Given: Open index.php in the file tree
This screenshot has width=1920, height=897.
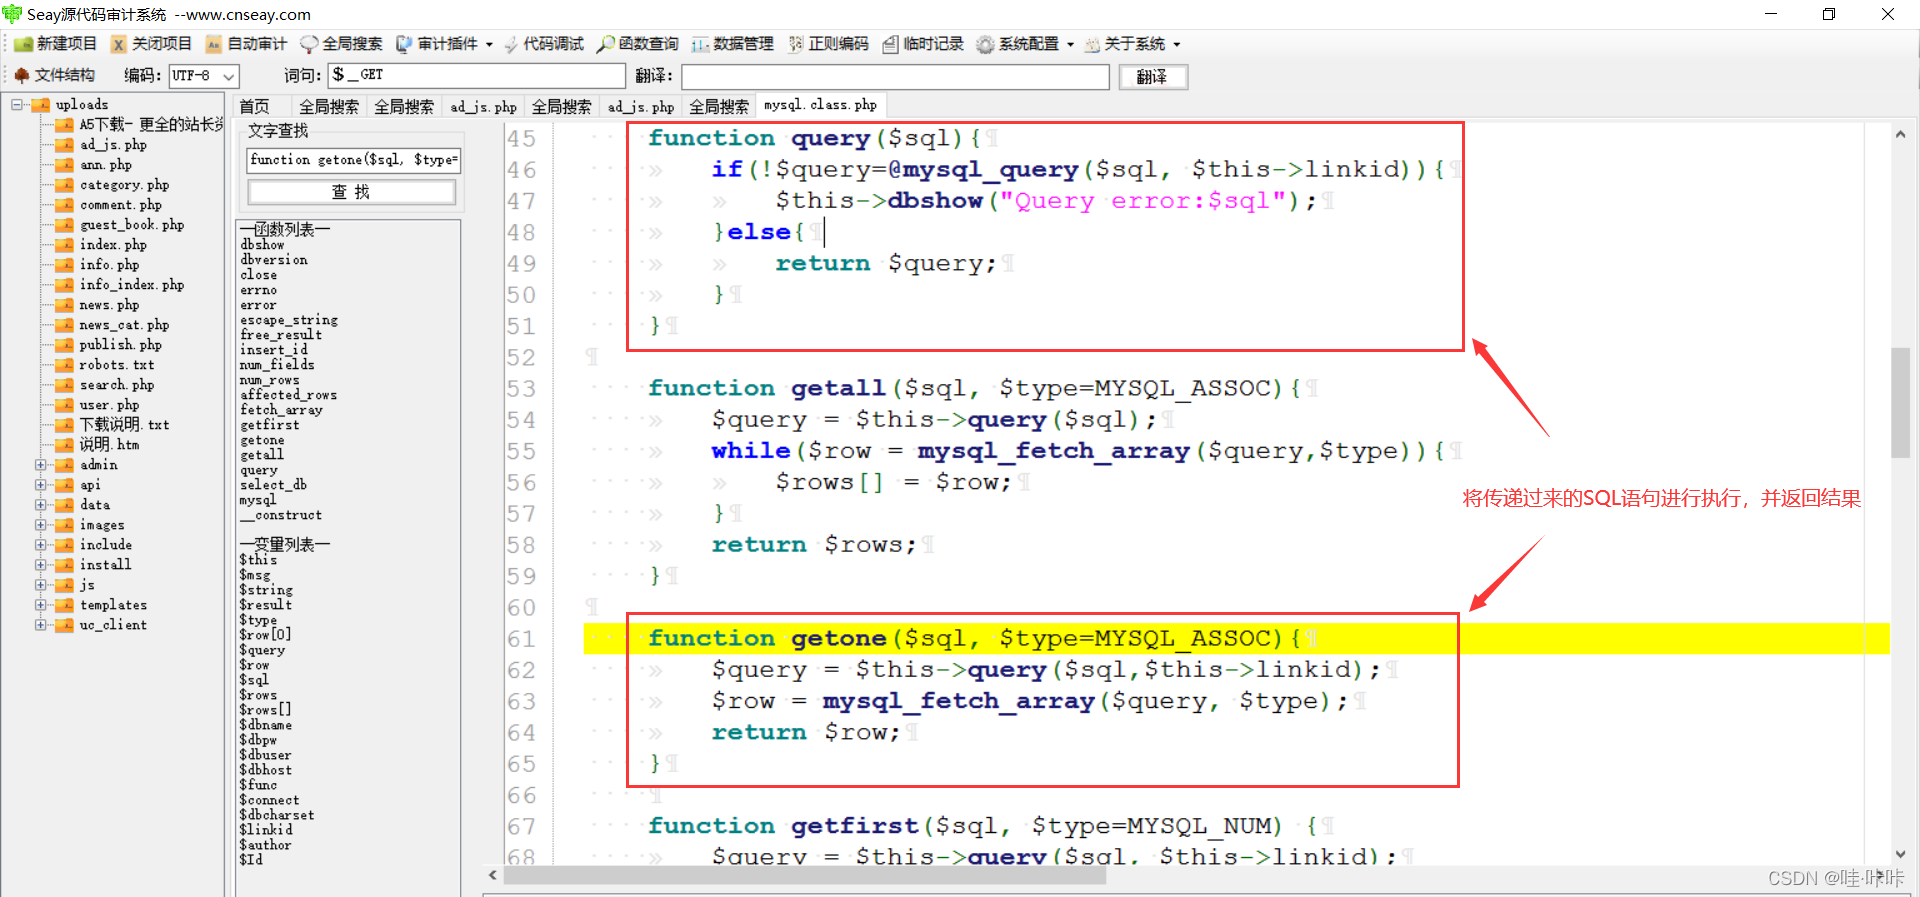Looking at the screenshot, I should [113, 245].
